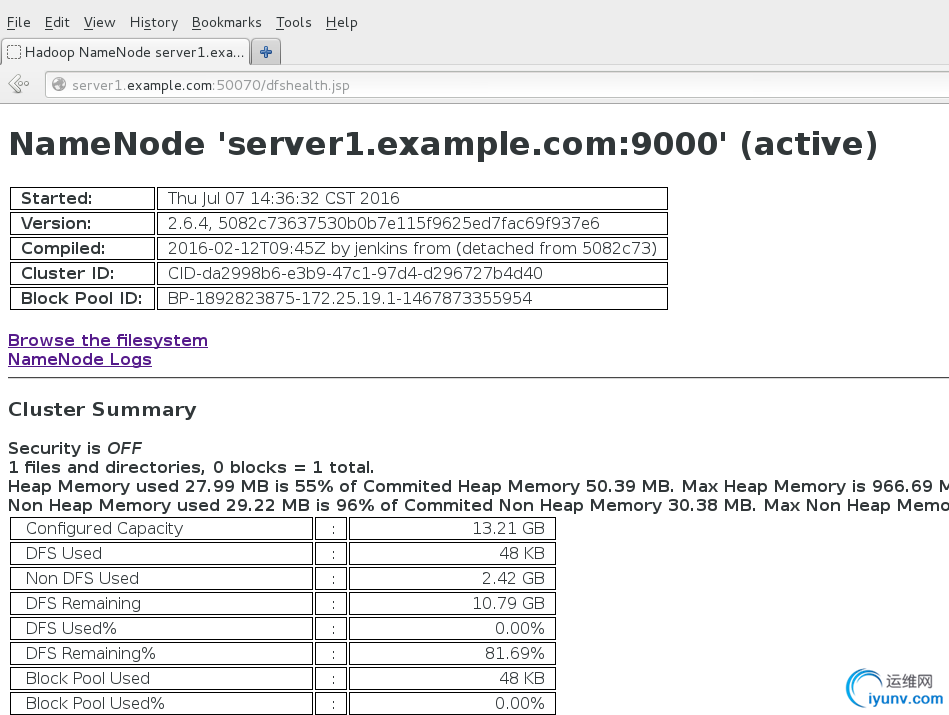Click the Heap Memory used line

pyautogui.click(x=478, y=486)
